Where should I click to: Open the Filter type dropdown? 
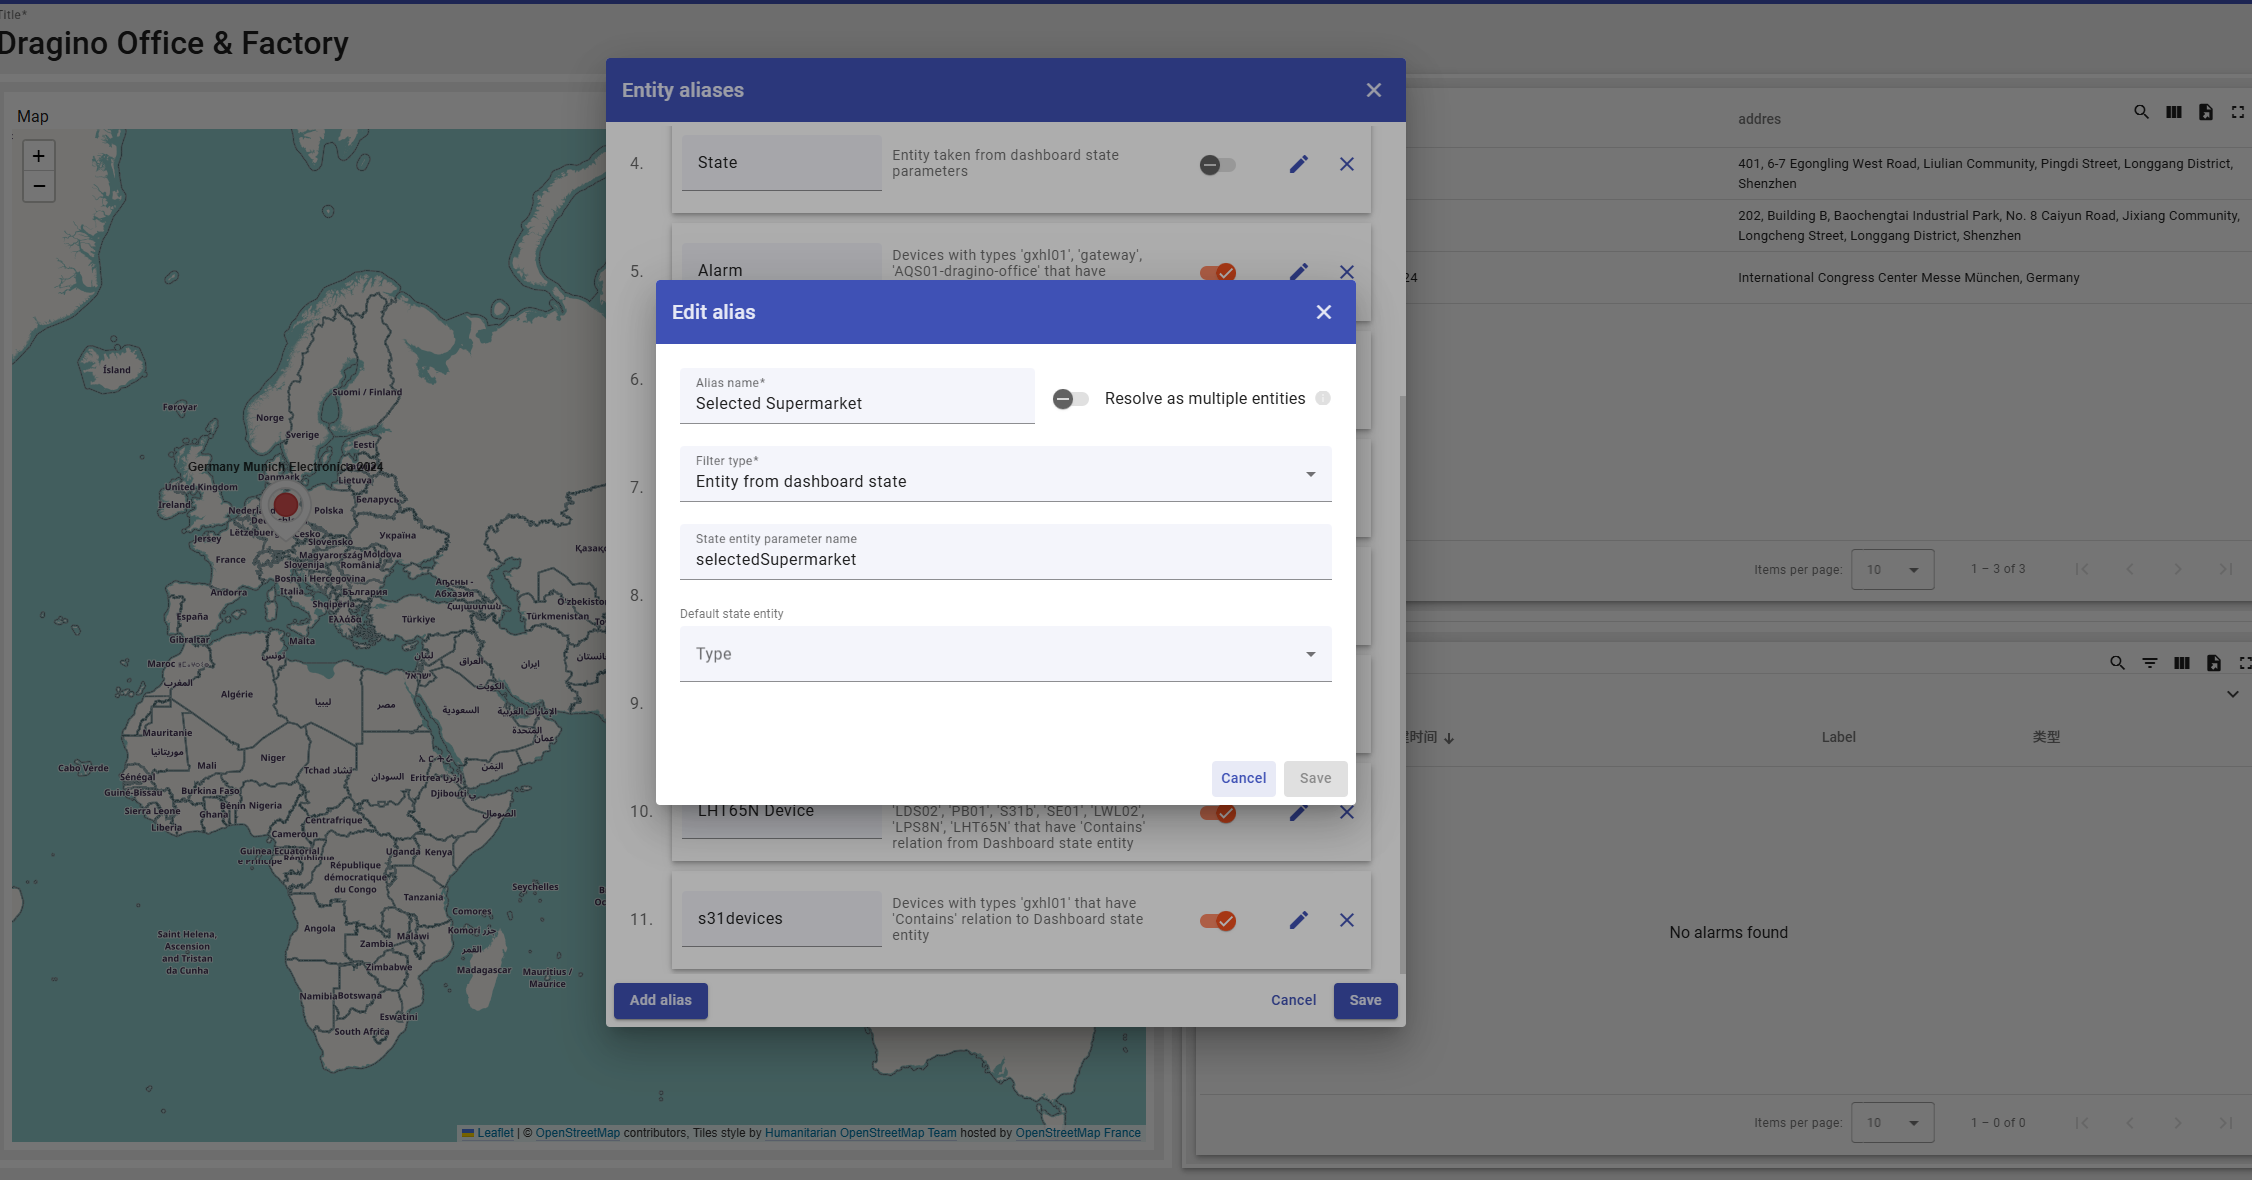[1005, 474]
